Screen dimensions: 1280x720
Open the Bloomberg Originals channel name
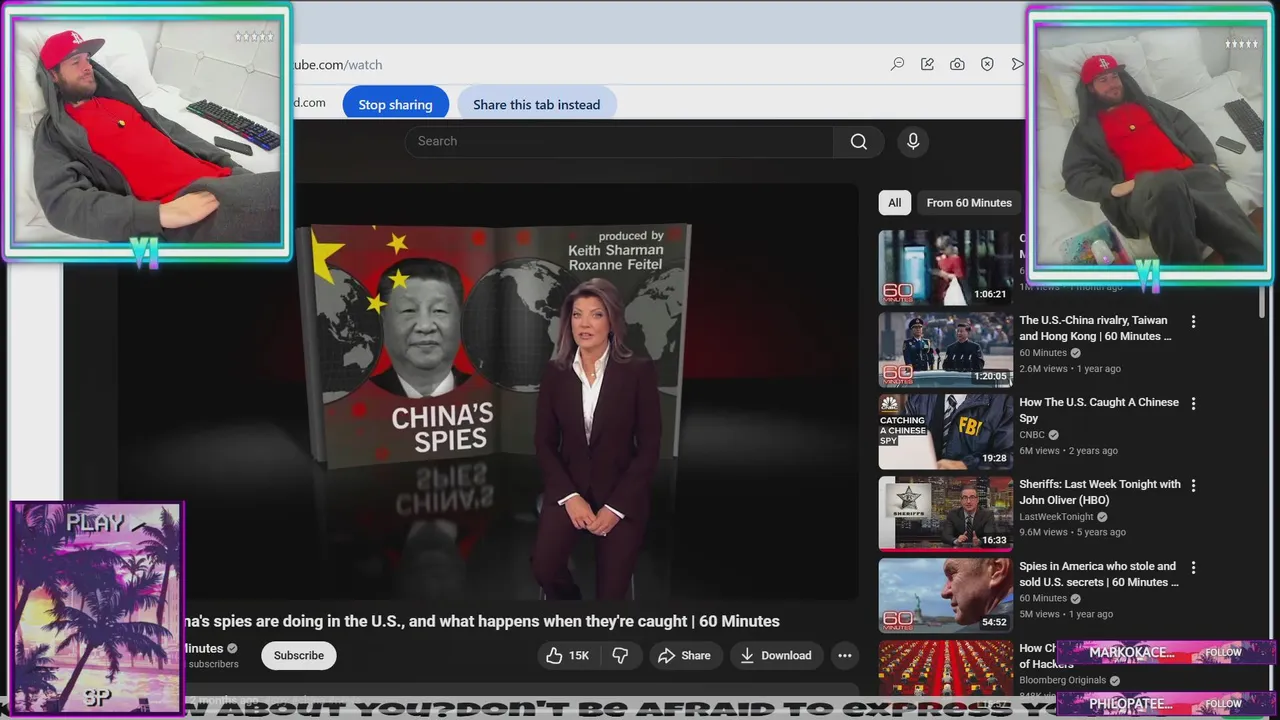click(x=1062, y=680)
